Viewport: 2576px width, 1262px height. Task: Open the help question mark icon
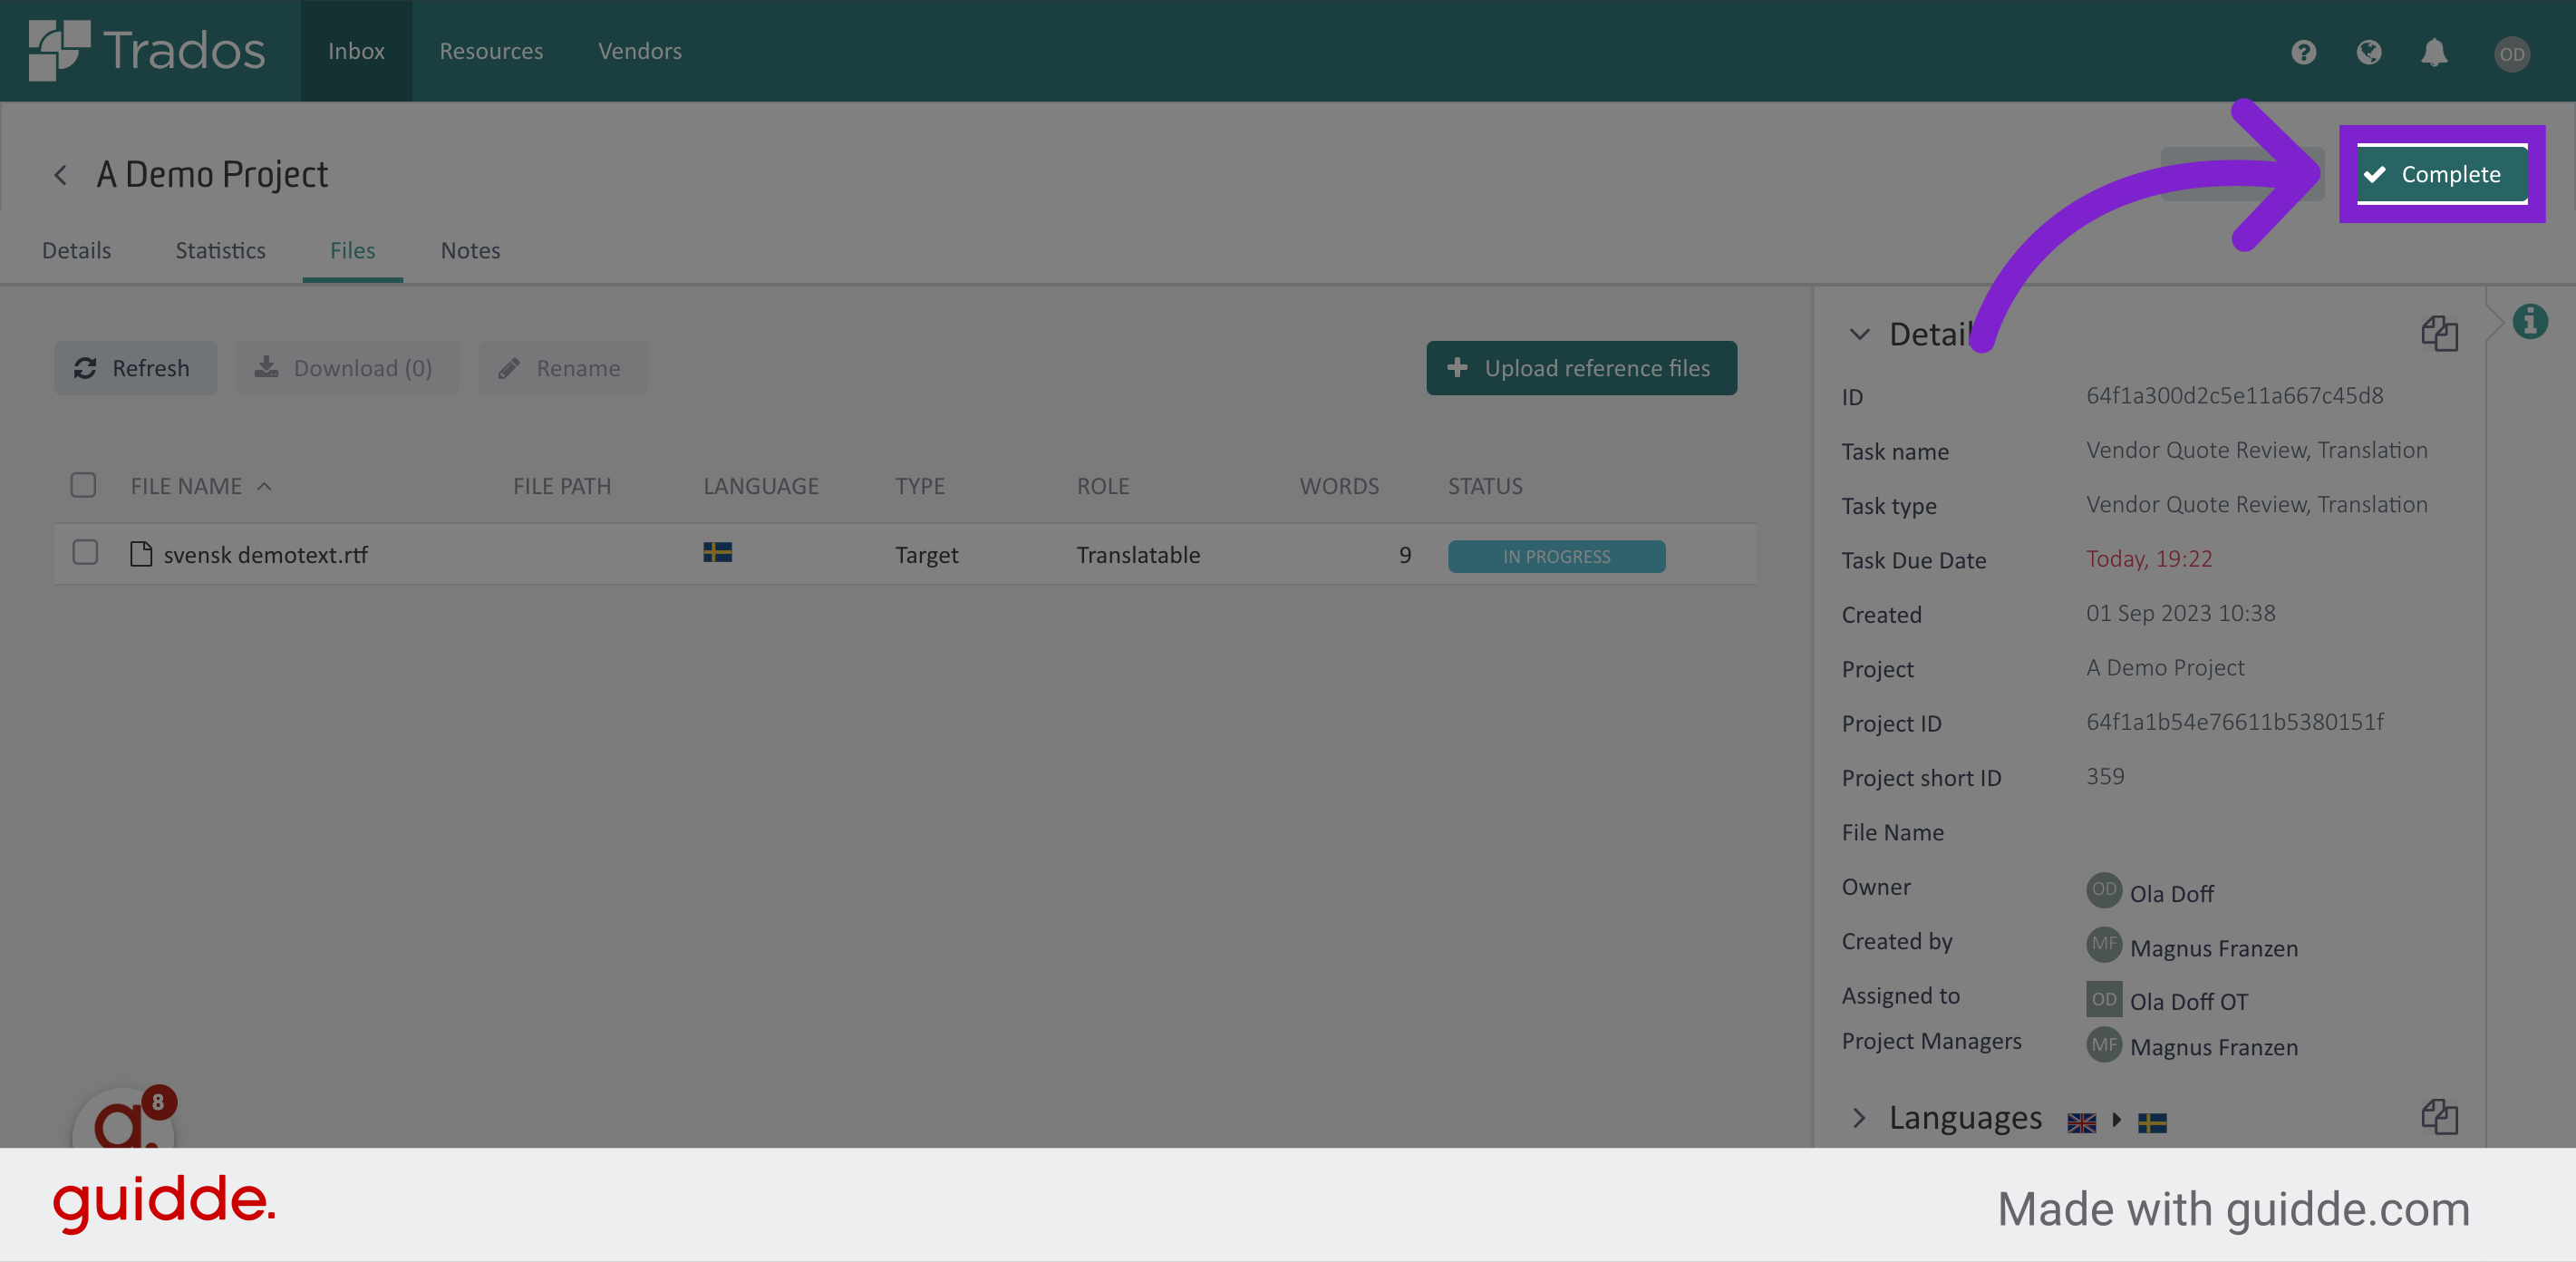2304,52
